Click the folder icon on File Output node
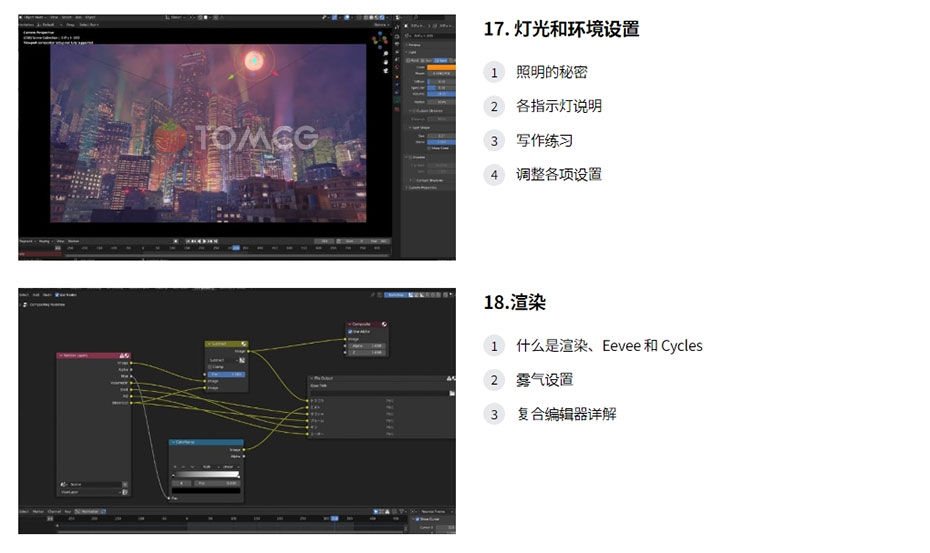930x553 pixels. pos(452,393)
